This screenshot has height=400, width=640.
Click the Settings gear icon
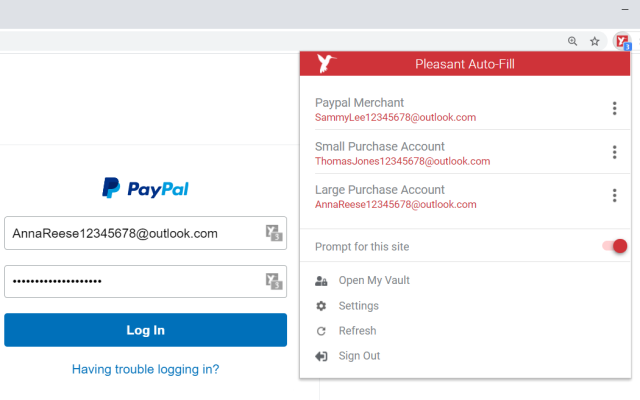321,306
